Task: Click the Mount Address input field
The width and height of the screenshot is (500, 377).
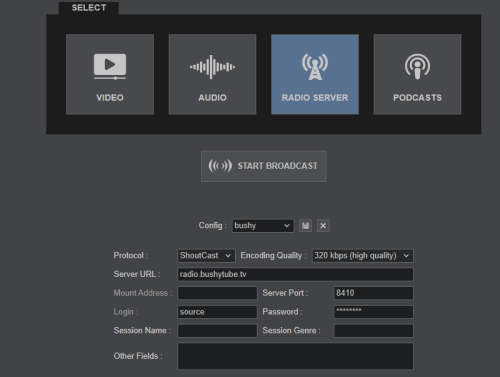Action: coord(217,293)
